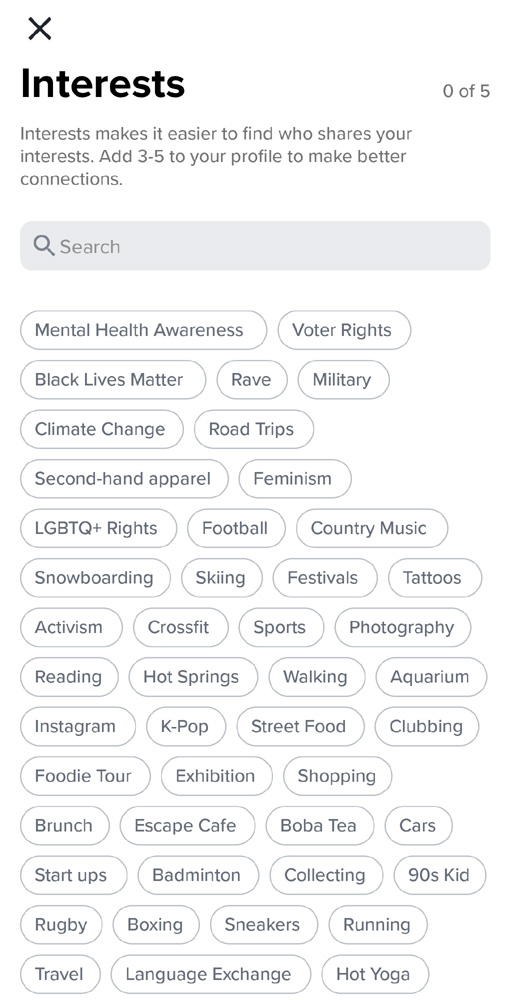Pick Country Music as an interest
The image size is (510, 1000).
372,529
